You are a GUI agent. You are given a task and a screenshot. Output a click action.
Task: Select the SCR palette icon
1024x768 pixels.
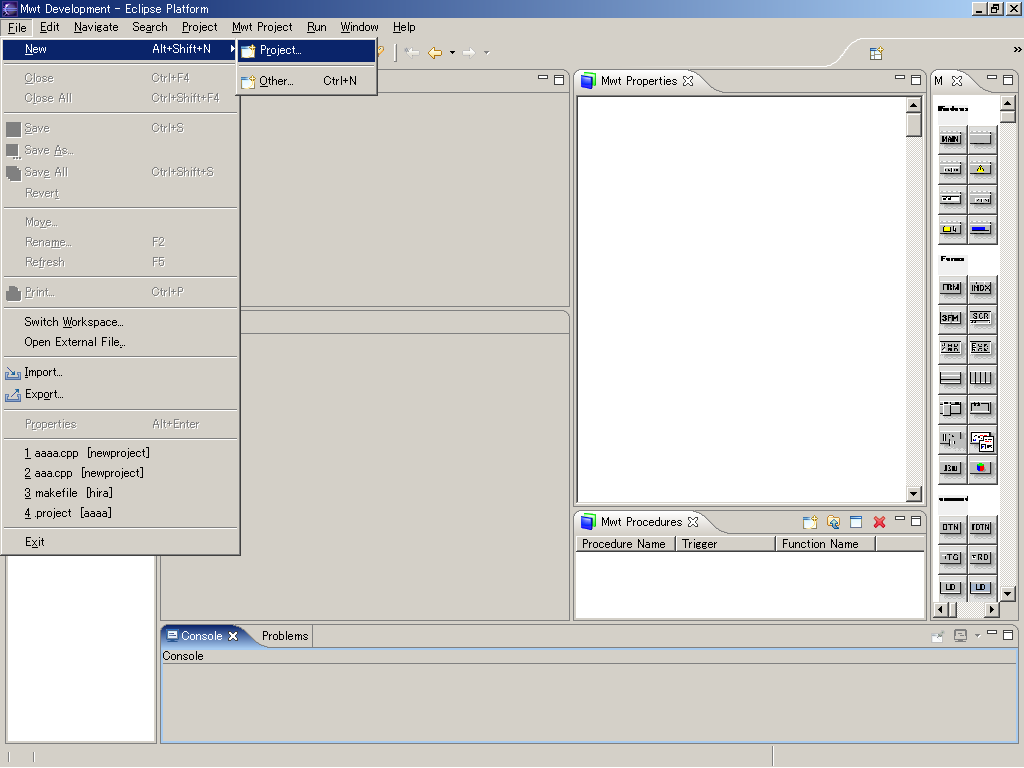pyautogui.click(x=980, y=317)
